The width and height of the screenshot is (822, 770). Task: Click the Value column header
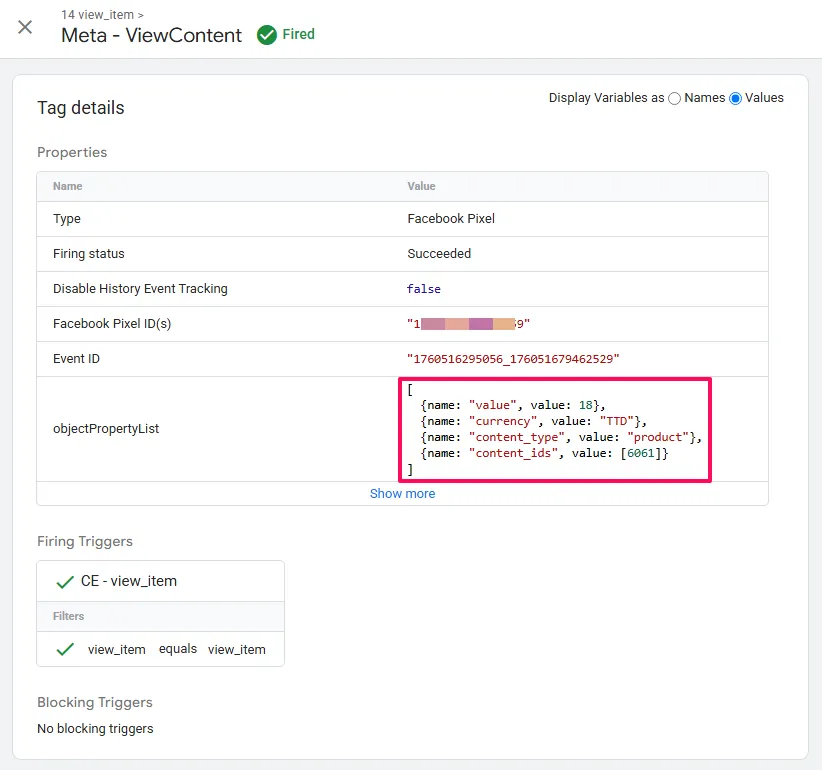421,186
